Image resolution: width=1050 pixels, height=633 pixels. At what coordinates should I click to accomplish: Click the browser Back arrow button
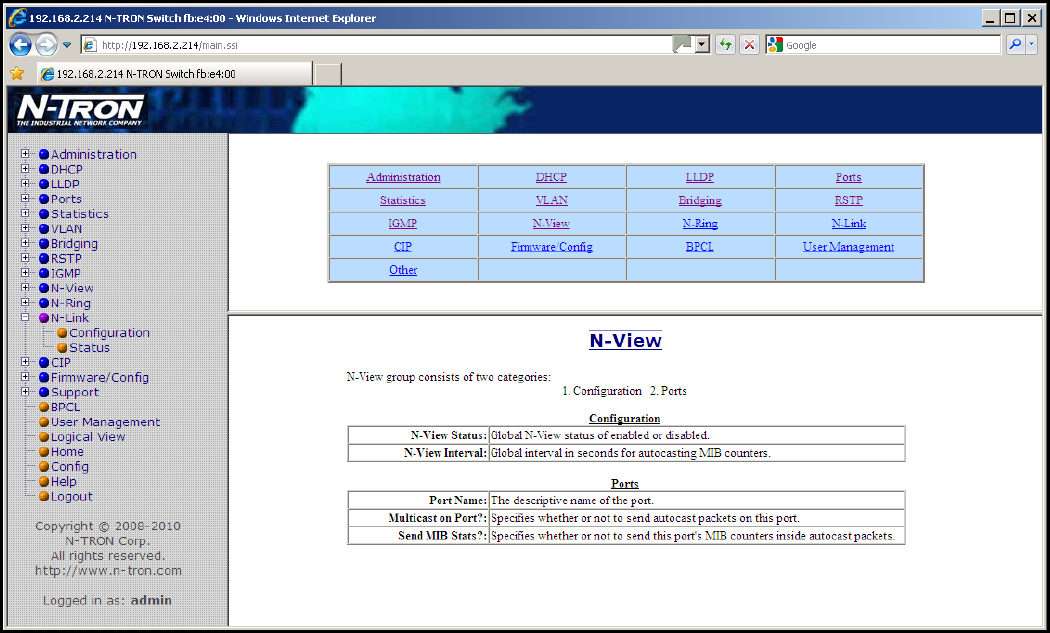pyautogui.click(x=21, y=45)
